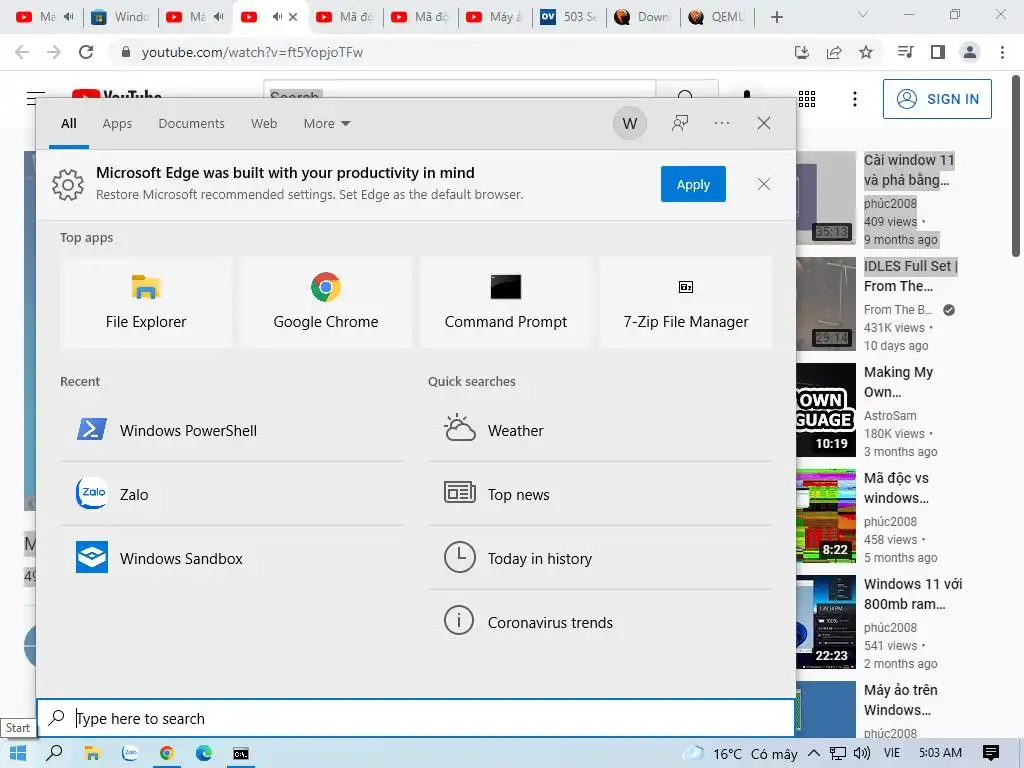This screenshot has width=1024, height=768.
Task: Open Mã độc vs windows video thumbnail
Action: coord(825,515)
